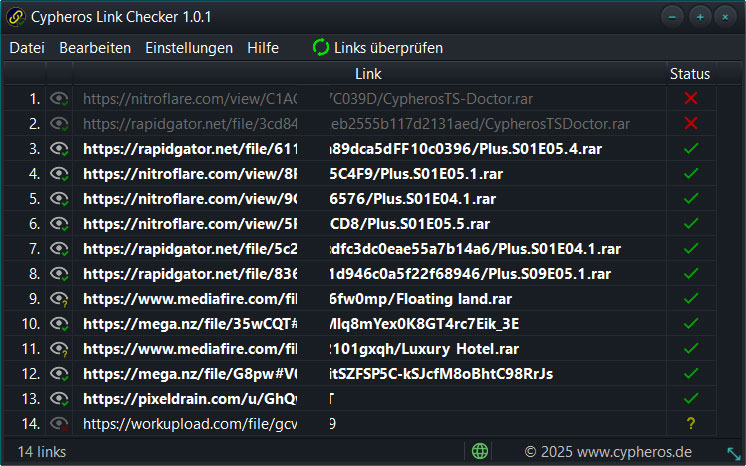Toggle the eye icon of row 6

[x=59, y=224]
